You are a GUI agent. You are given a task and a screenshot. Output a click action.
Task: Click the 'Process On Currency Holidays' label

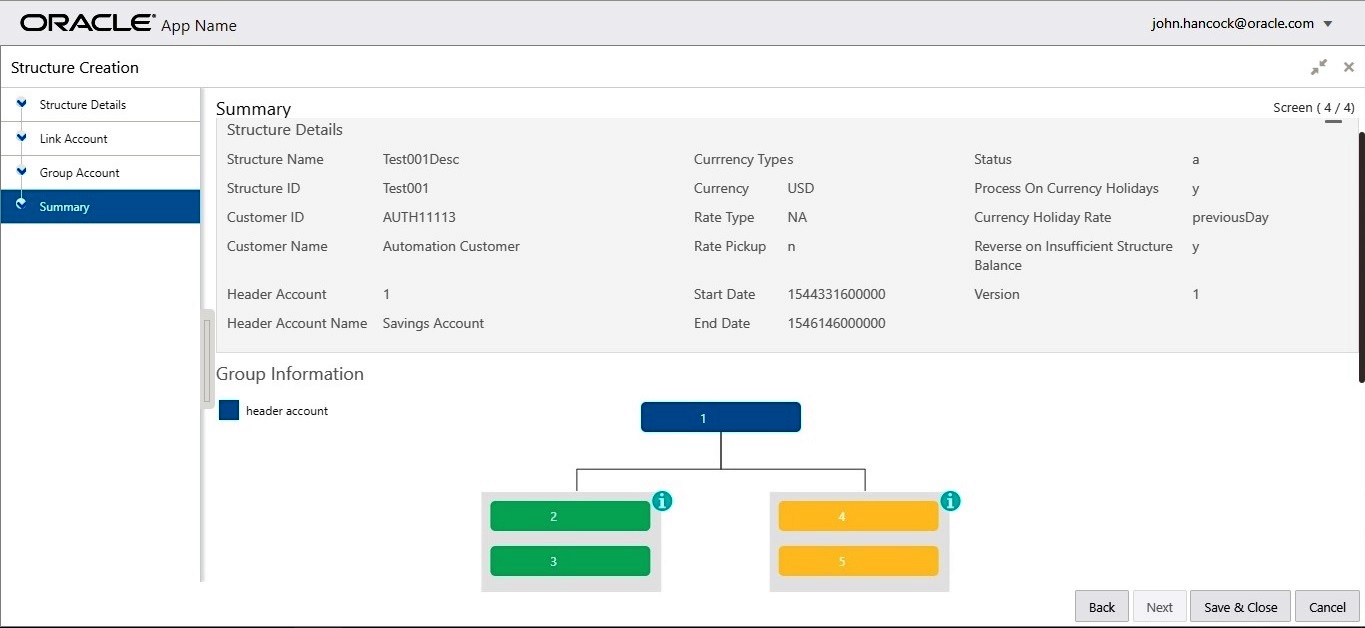[1066, 188]
